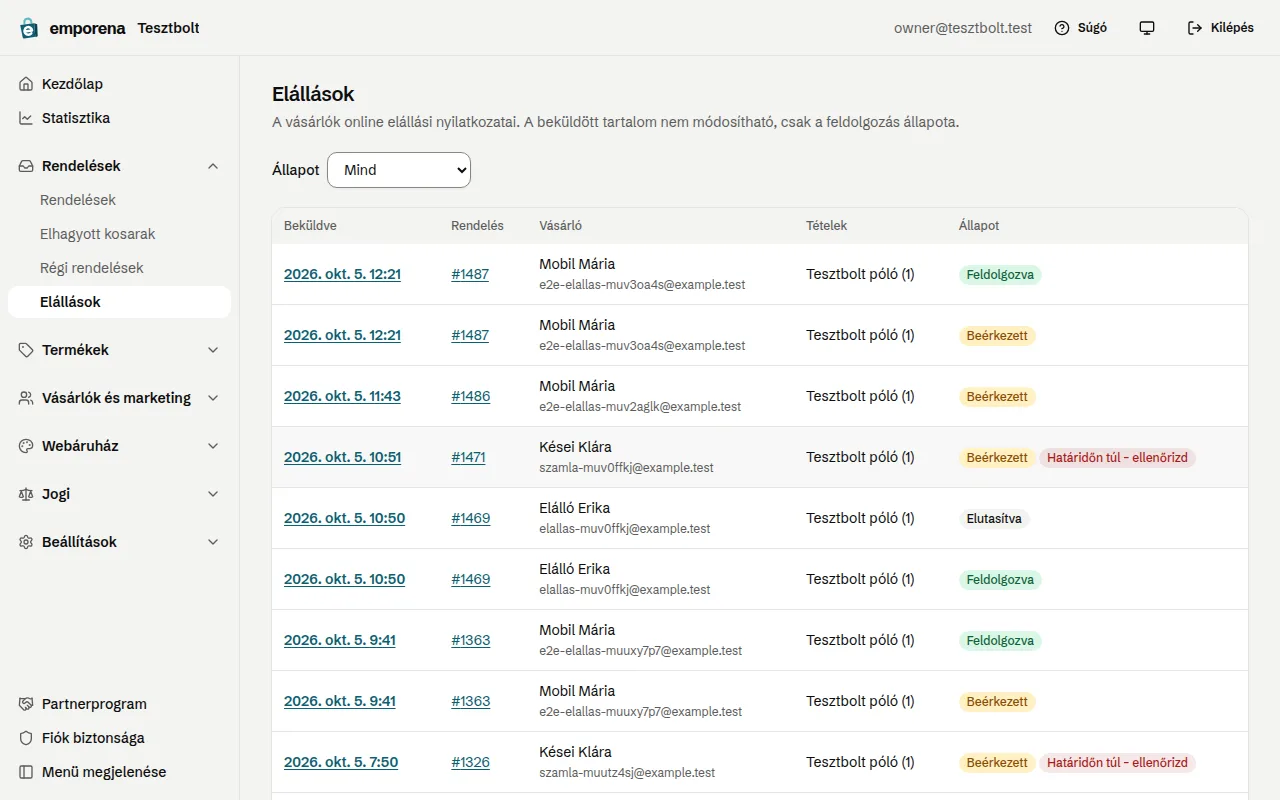The image size is (1280, 800).
Task: Click the Jogi scales icon
Action: tap(26, 494)
